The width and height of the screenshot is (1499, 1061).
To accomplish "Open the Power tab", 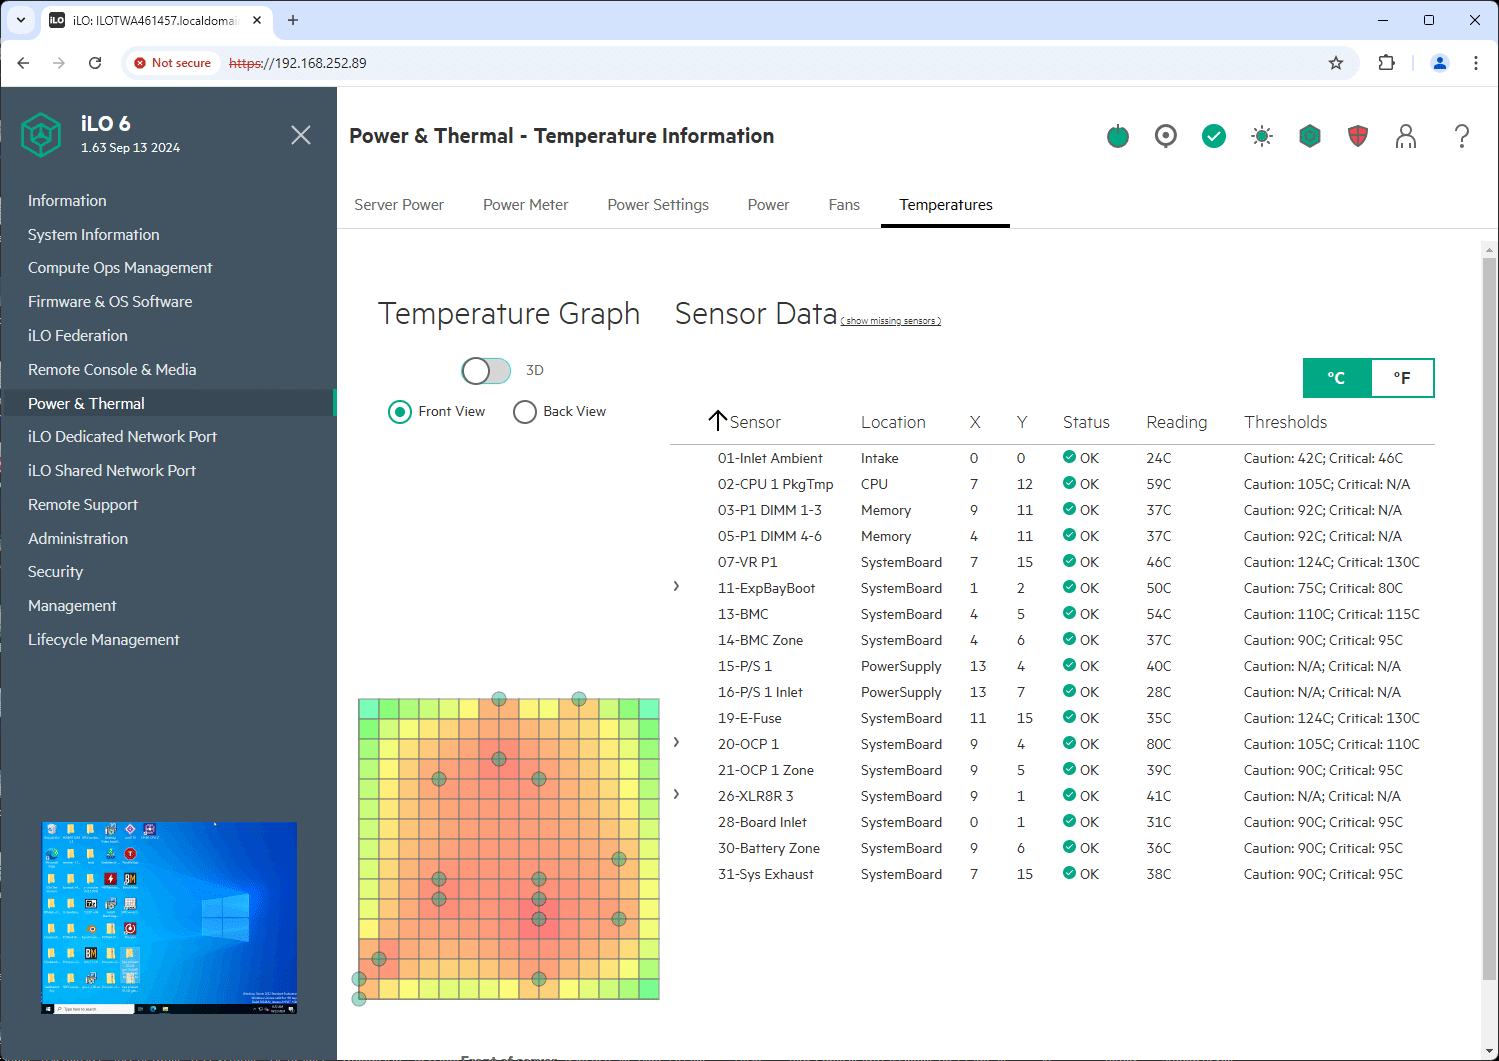I will [769, 205].
